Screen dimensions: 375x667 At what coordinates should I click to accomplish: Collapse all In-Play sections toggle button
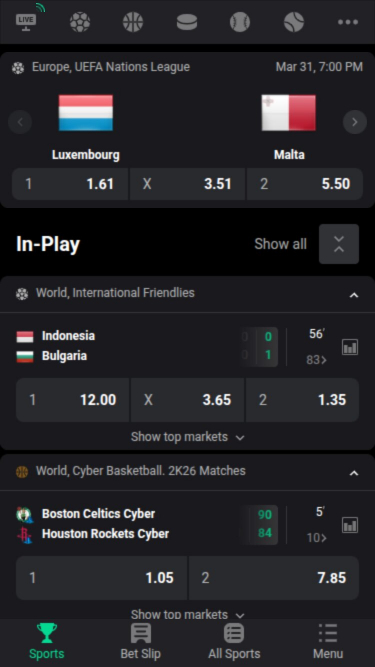tap(339, 244)
